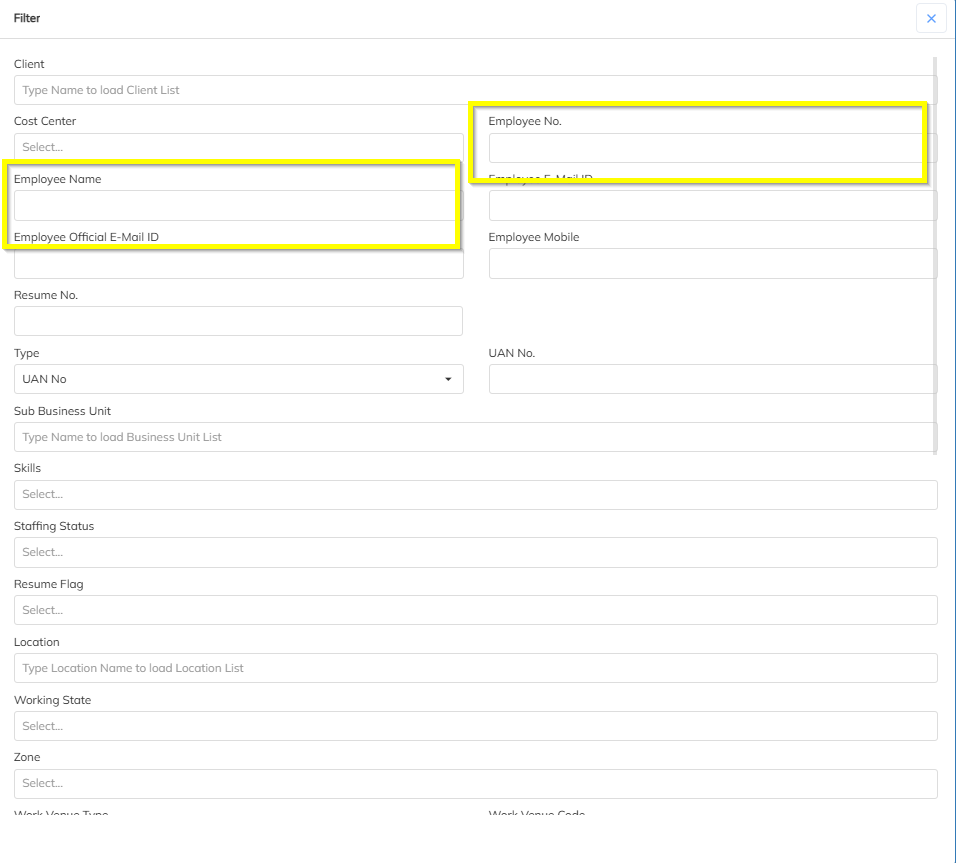Select the Employee Official E-Mail ID input

238,264
